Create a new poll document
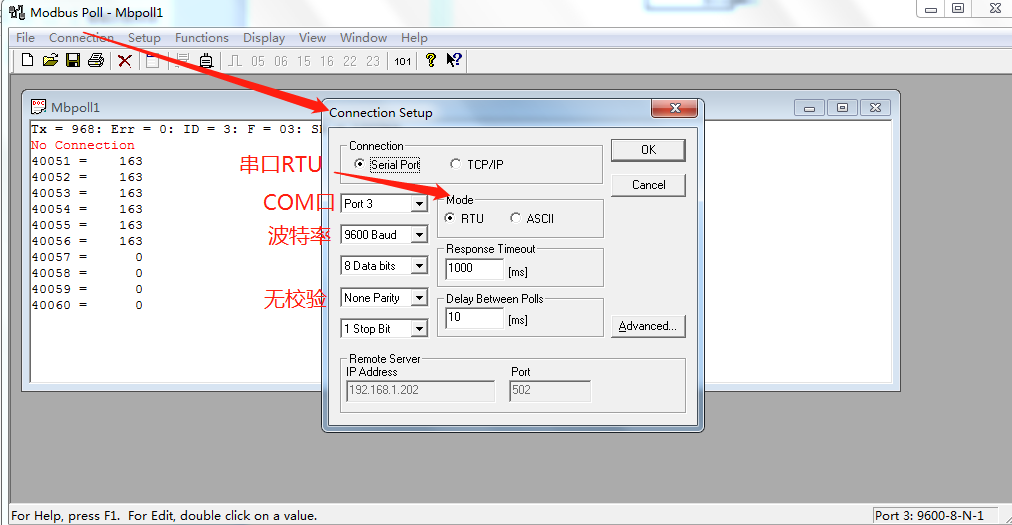The width and height of the screenshot is (1012, 525). (x=27, y=61)
